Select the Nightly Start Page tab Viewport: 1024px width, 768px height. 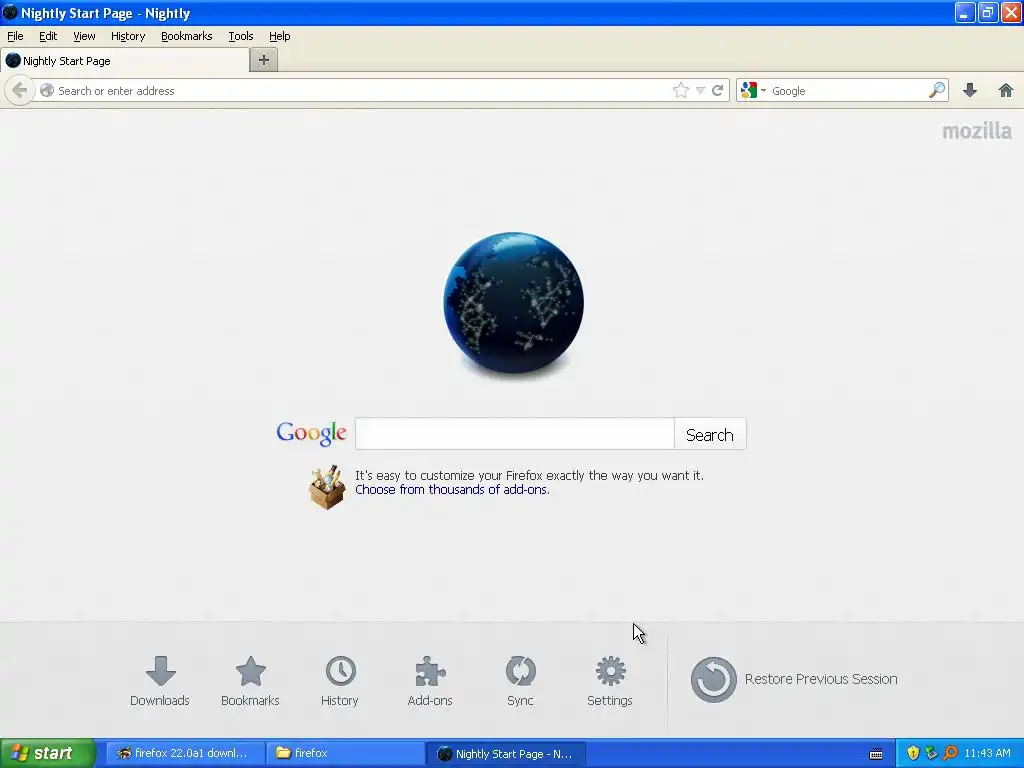pos(125,61)
